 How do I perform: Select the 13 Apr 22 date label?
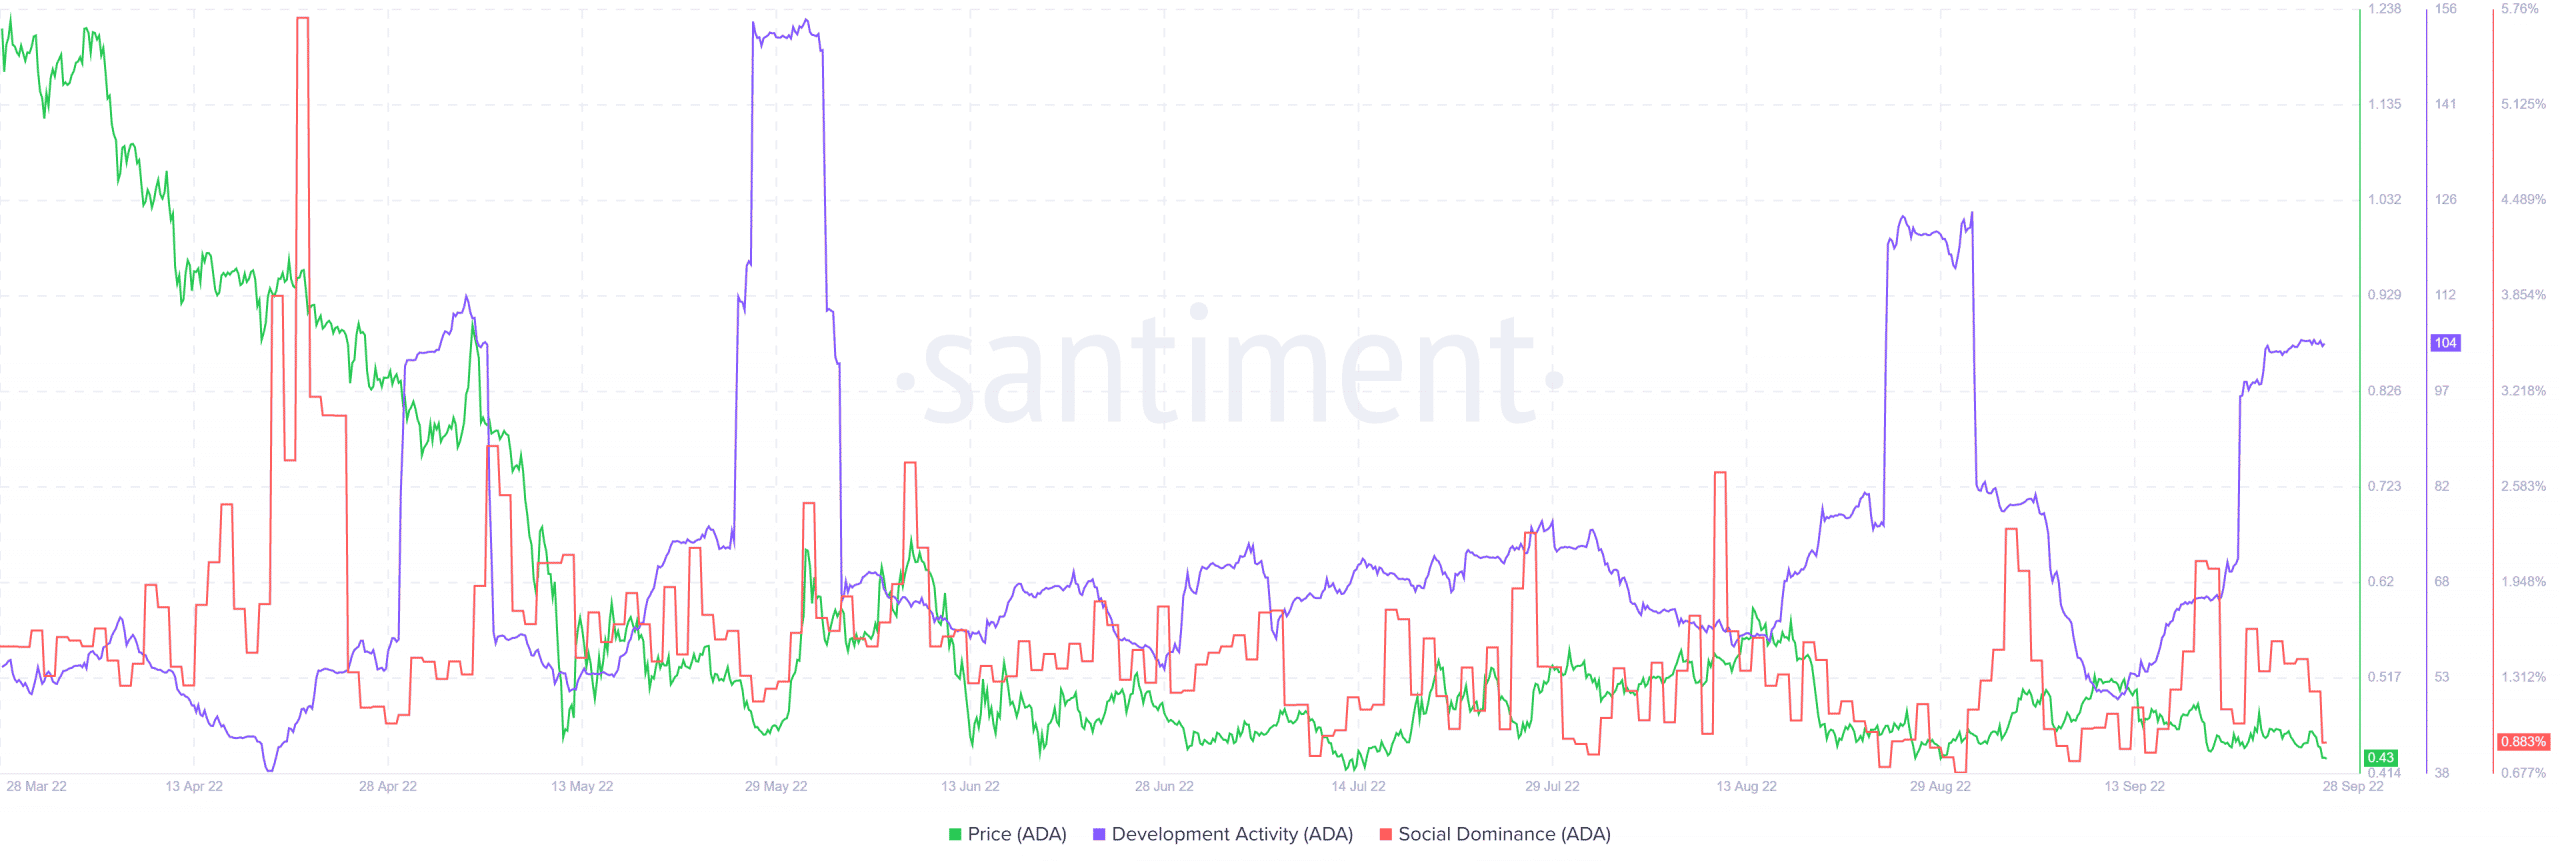[x=194, y=787]
